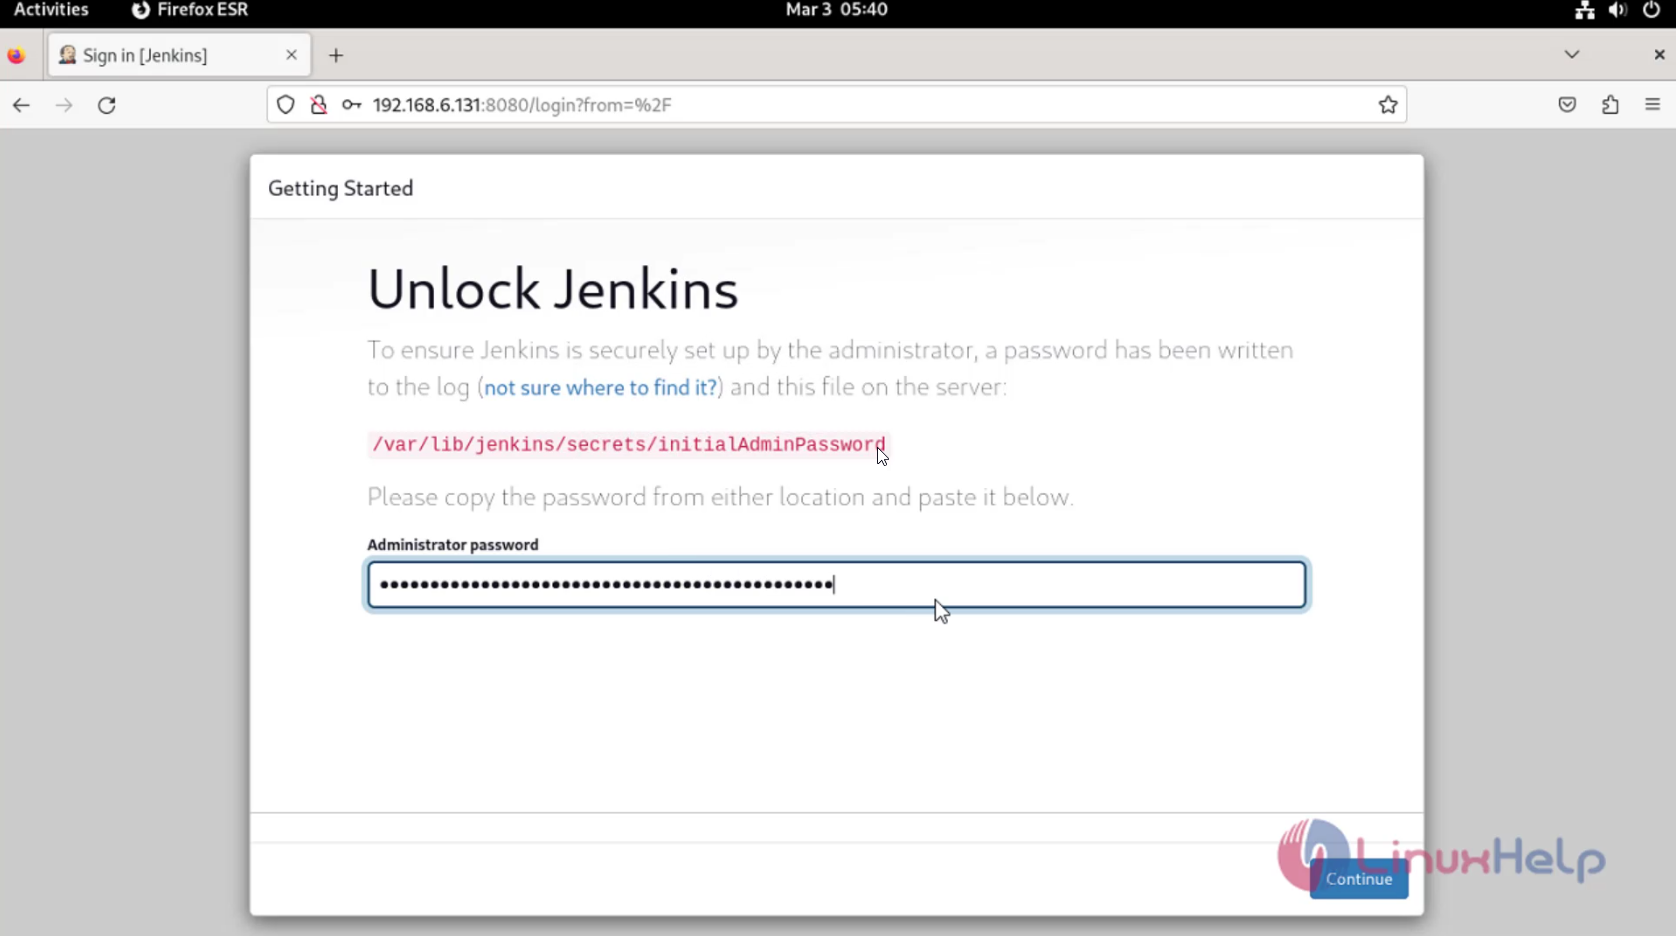This screenshot has width=1676, height=936.
Task: Click the Getting Started header text
Action: tap(340, 189)
